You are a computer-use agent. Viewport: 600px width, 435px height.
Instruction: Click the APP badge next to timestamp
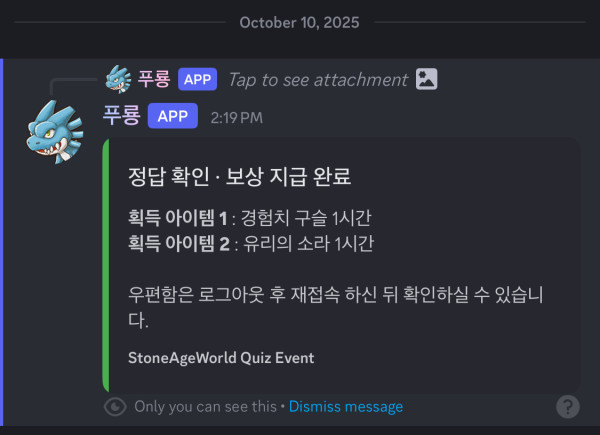click(173, 116)
